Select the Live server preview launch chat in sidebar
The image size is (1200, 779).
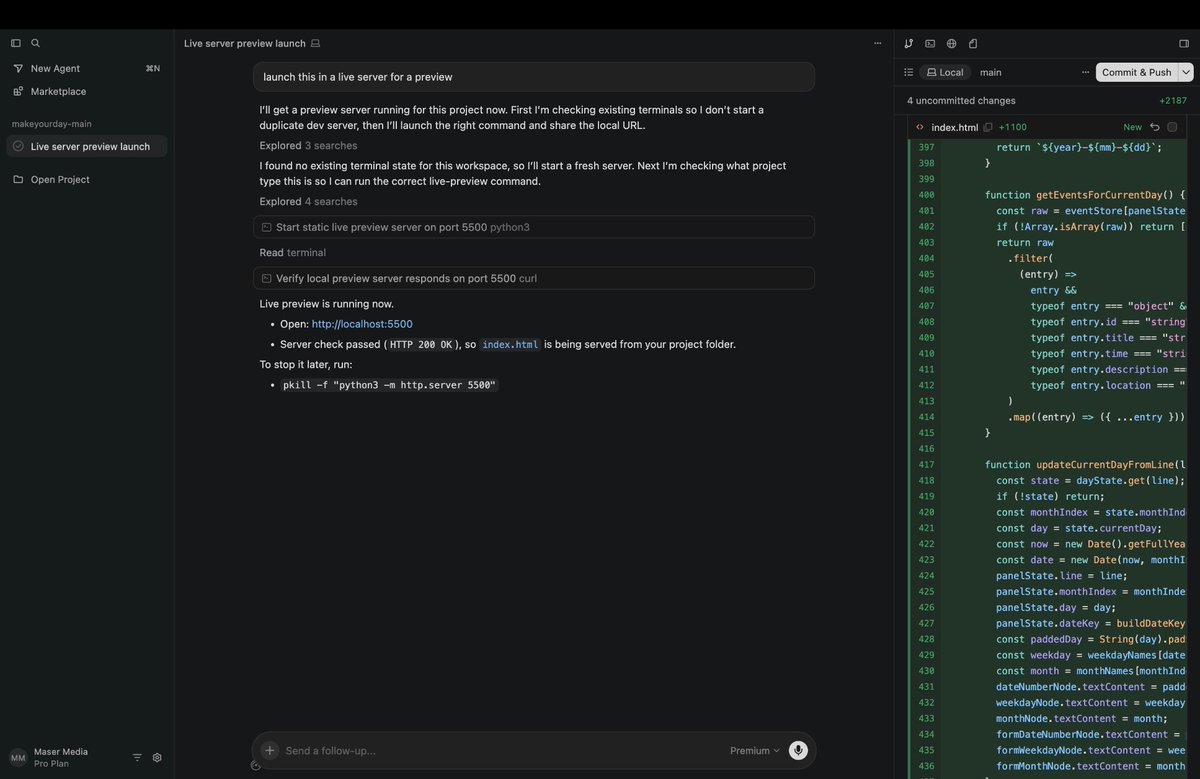coord(87,146)
